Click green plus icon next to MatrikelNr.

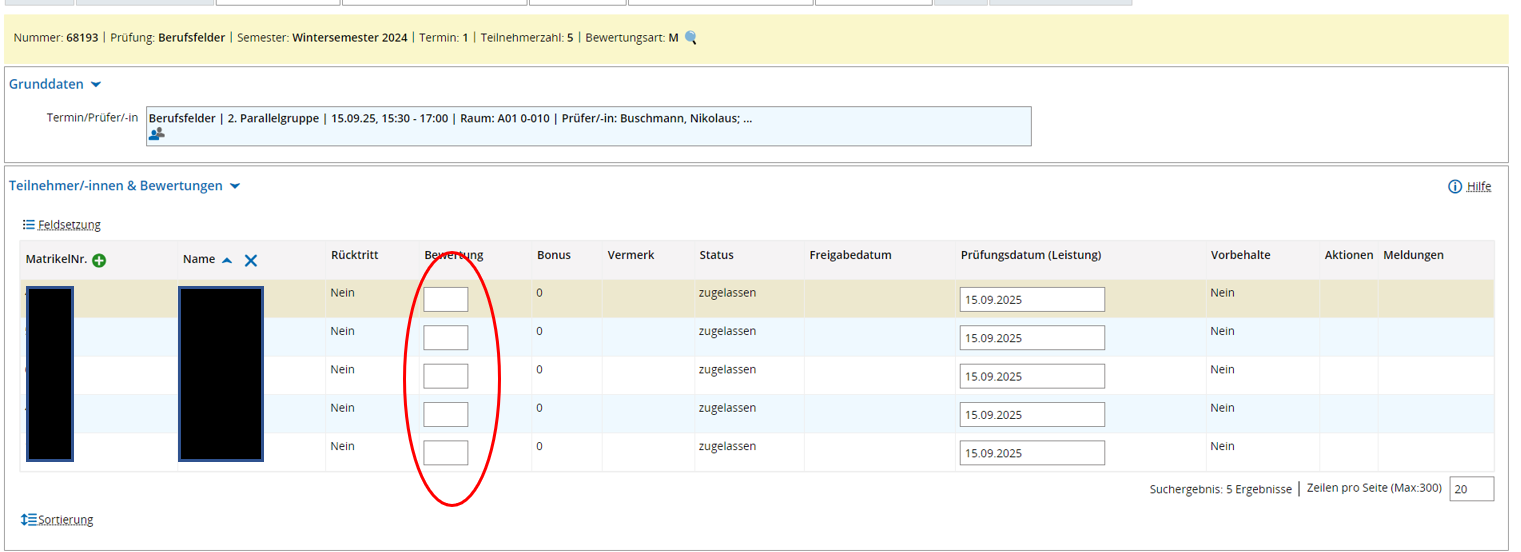click(99, 261)
